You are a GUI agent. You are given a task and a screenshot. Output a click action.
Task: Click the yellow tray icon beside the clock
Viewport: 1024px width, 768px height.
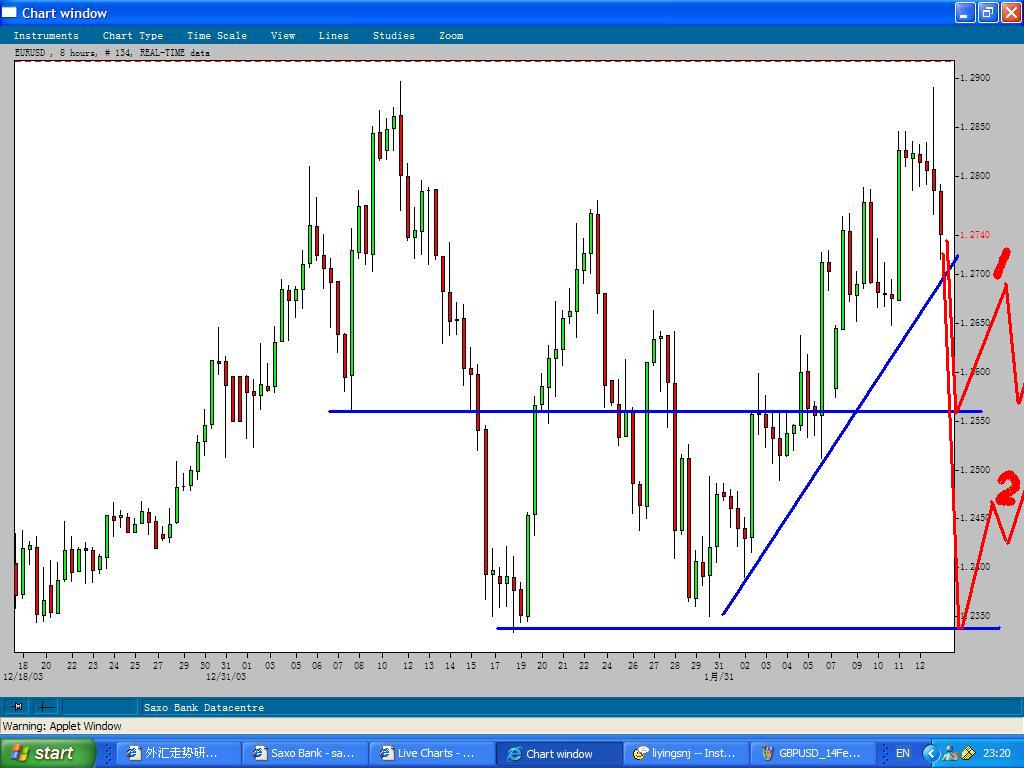point(967,754)
